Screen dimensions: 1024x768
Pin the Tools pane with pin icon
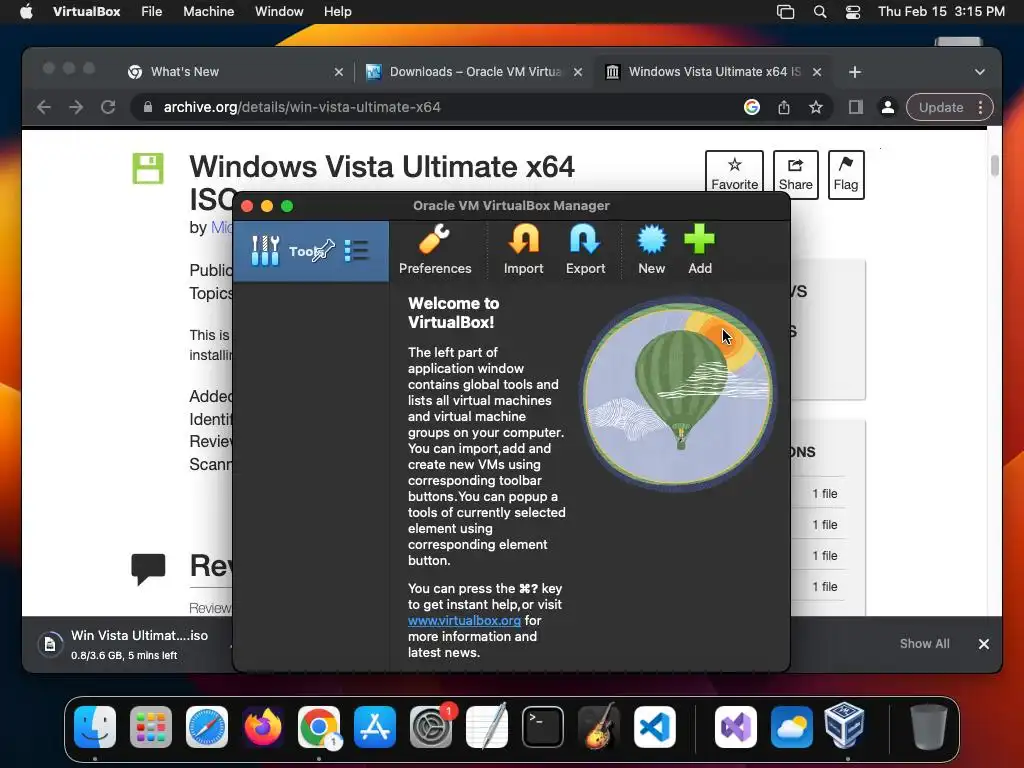pos(324,251)
